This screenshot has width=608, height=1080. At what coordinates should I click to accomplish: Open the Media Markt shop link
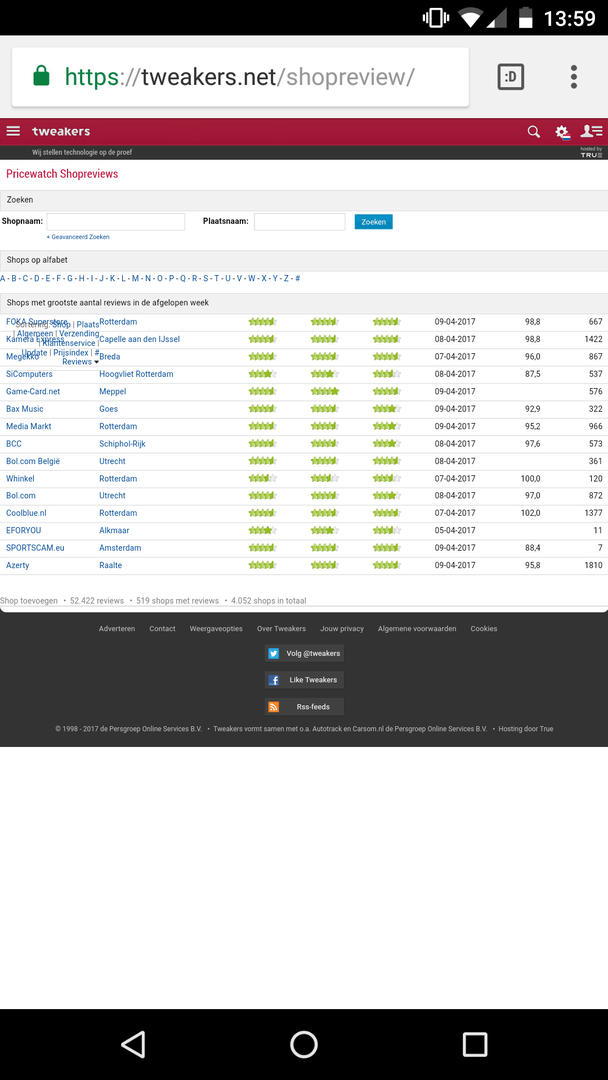tap(29, 426)
